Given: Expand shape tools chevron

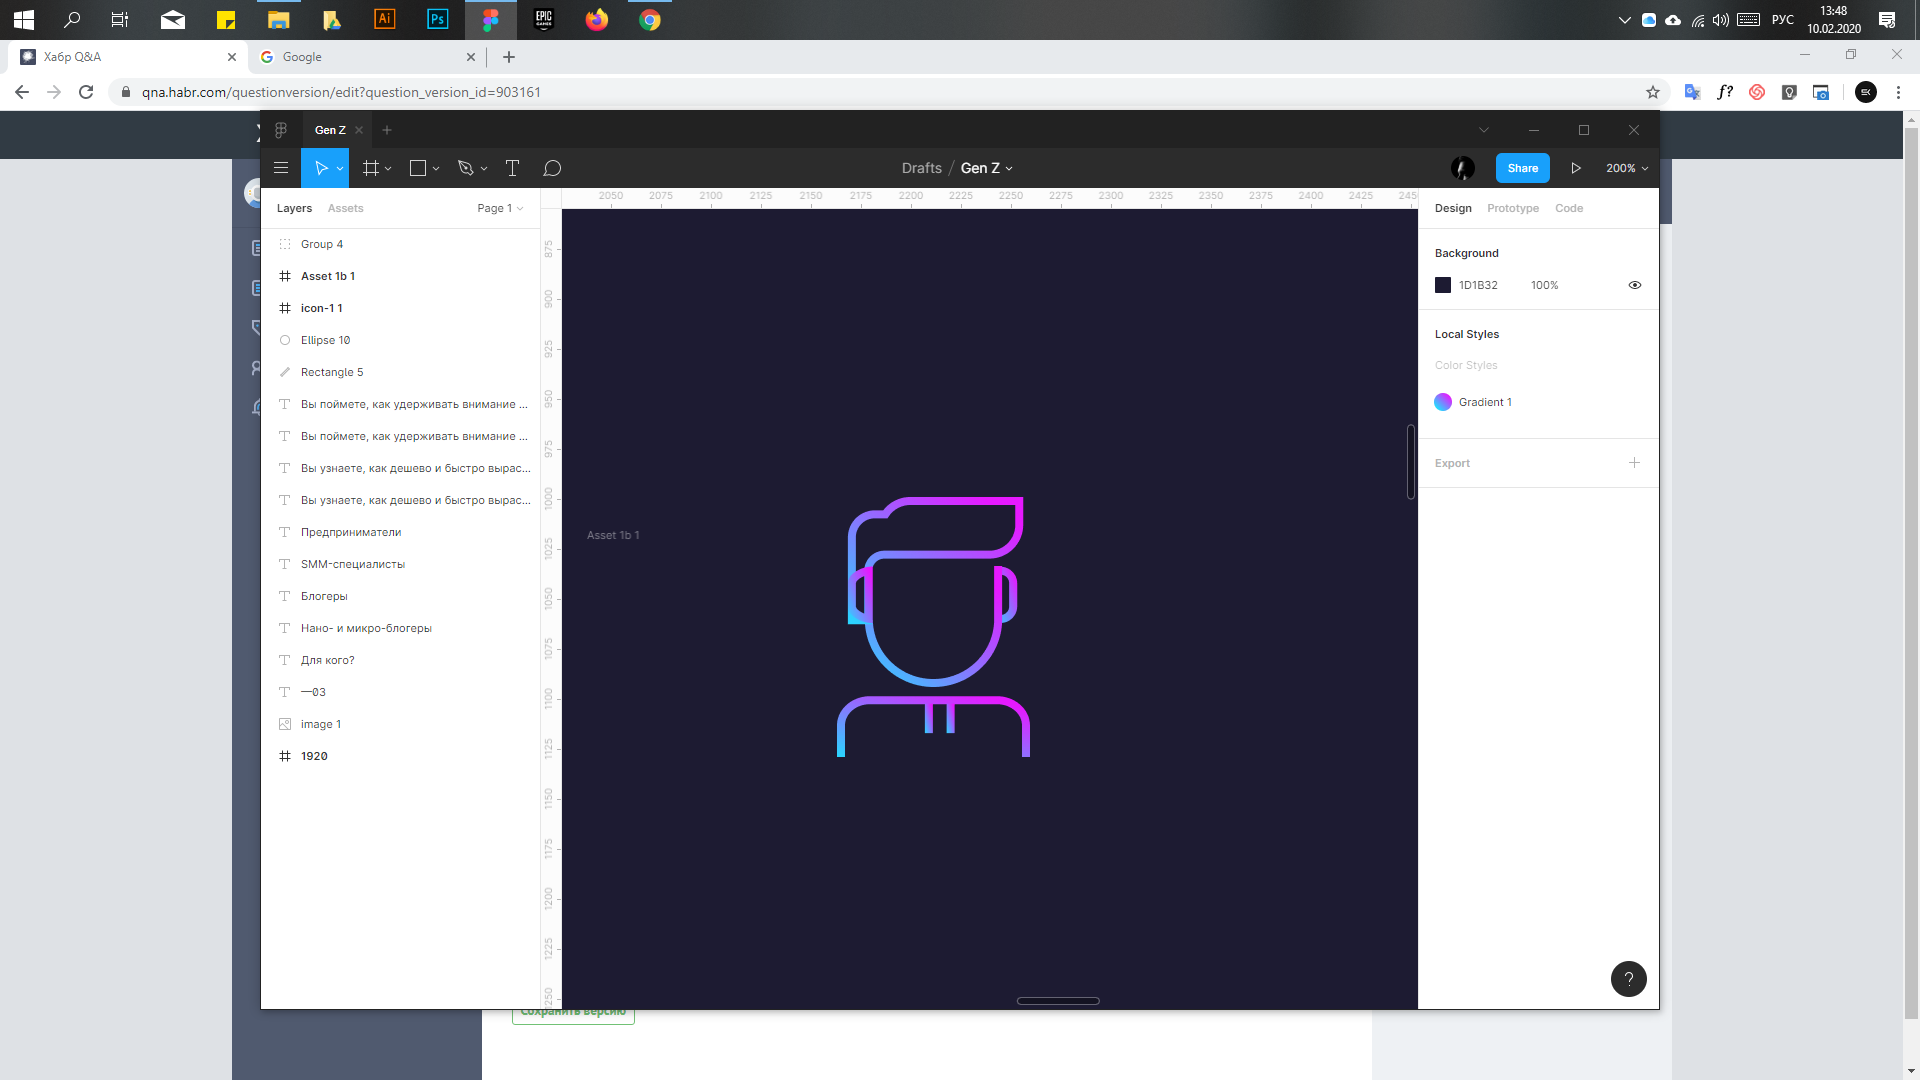Looking at the screenshot, I should point(436,169).
